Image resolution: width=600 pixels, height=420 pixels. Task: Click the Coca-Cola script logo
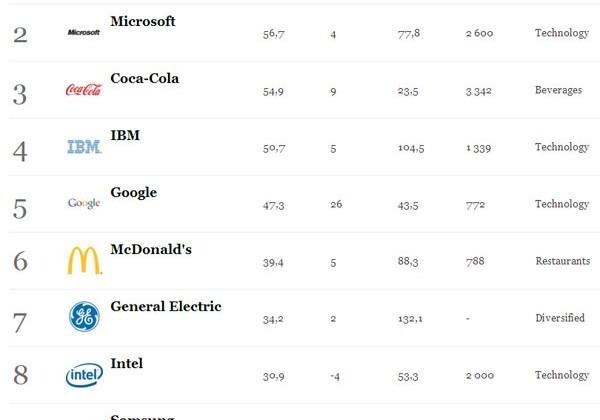coord(84,90)
